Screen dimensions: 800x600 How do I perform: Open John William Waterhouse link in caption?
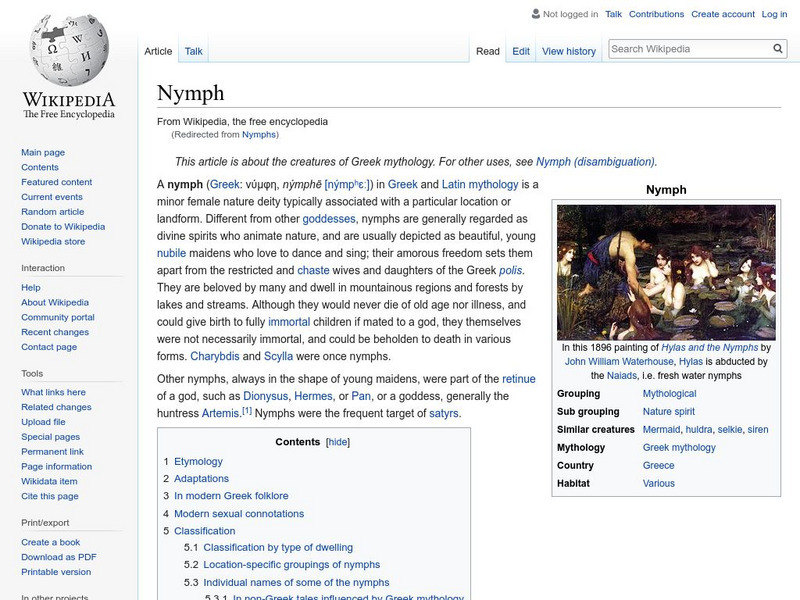(619, 361)
